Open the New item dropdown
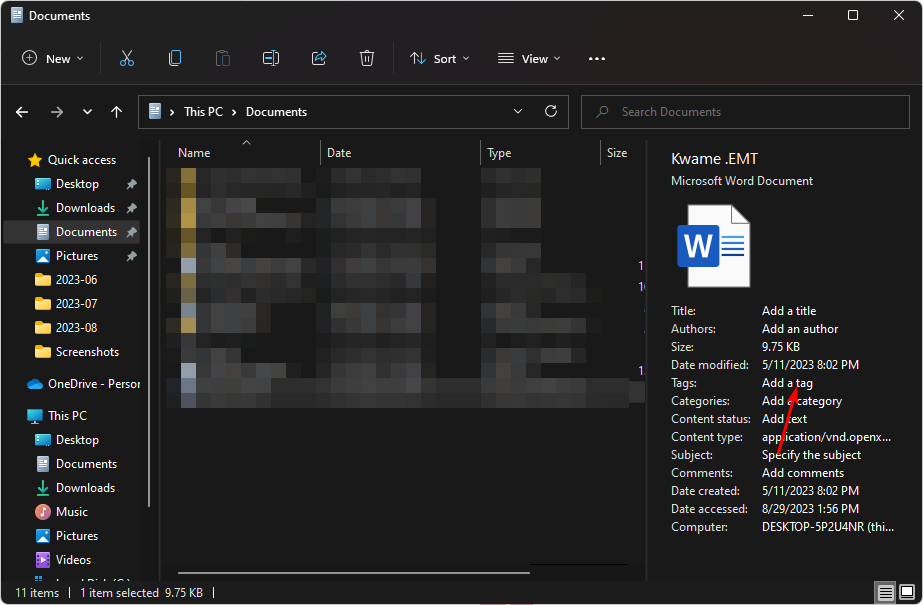The image size is (923, 605). (x=53, y=59)
